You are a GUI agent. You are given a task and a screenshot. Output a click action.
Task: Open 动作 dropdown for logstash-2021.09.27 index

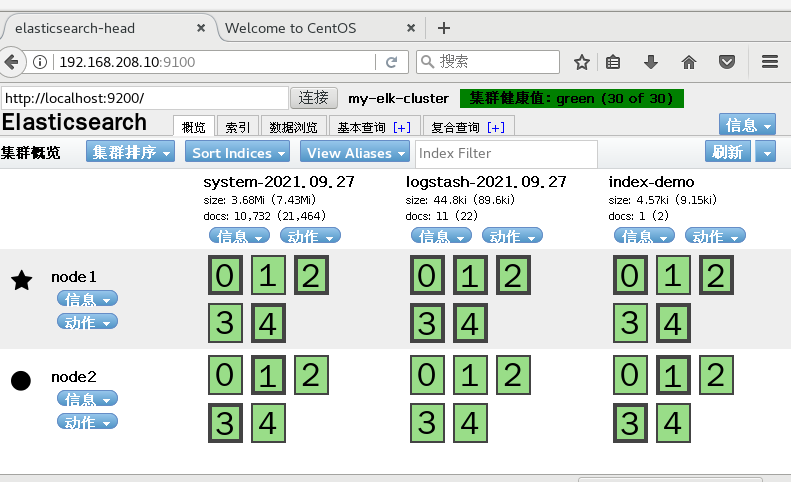click(x=512, y=235)
